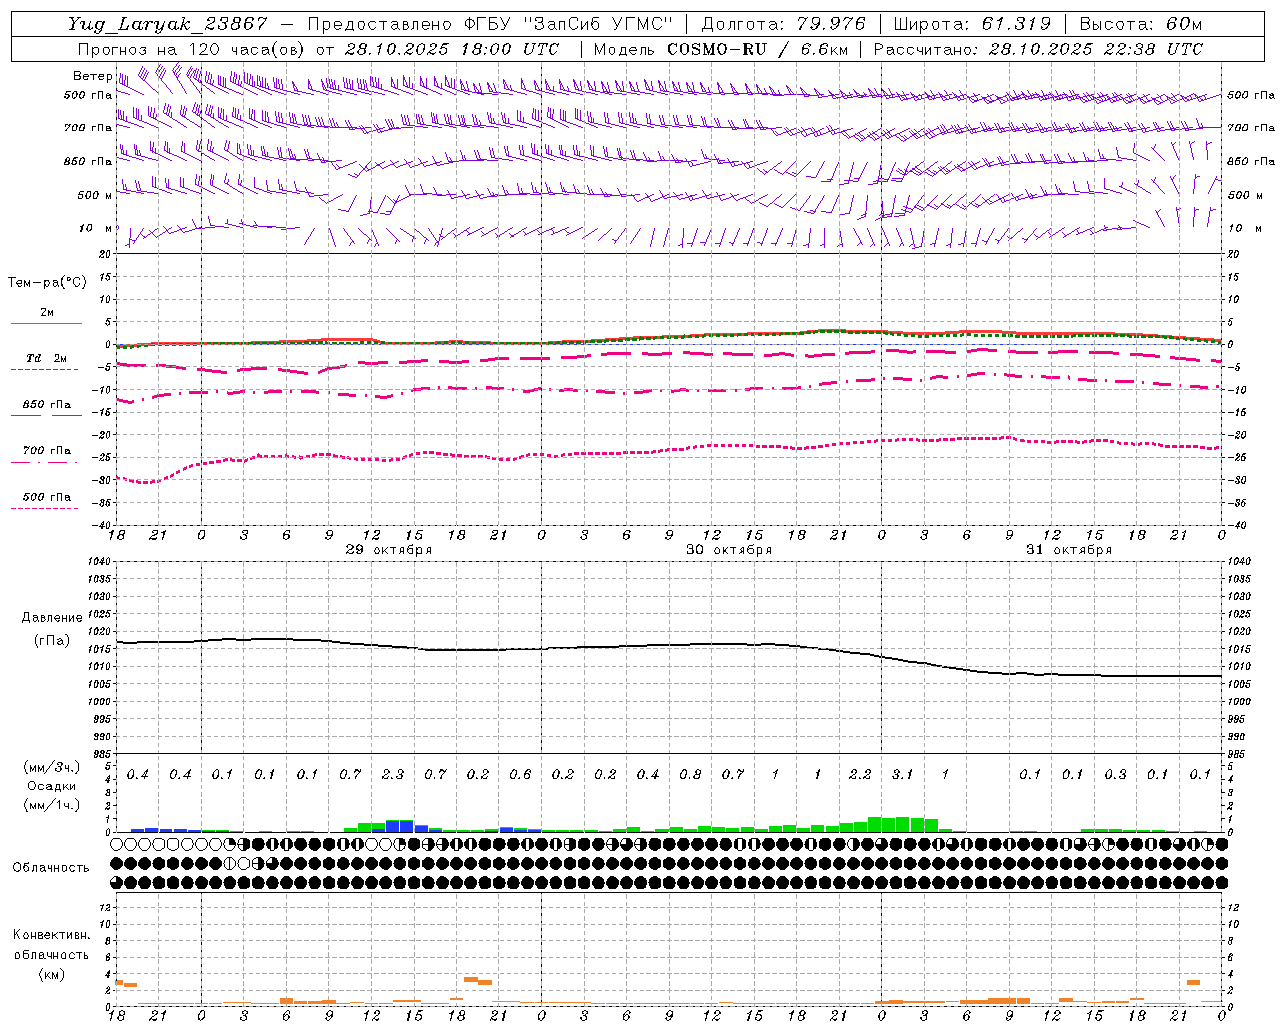Click the Ветер panel label
Screen dimensions: 1280x1024
pyautogui.click(x=92, y=76)
